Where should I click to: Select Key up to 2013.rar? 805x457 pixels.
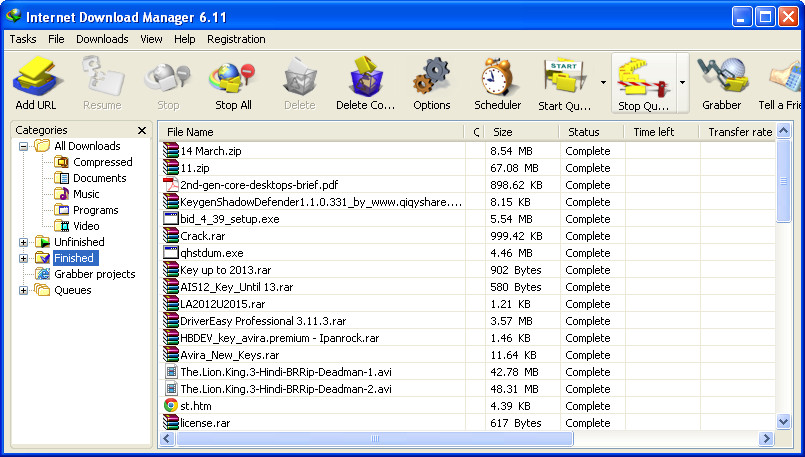pos(467,270)
